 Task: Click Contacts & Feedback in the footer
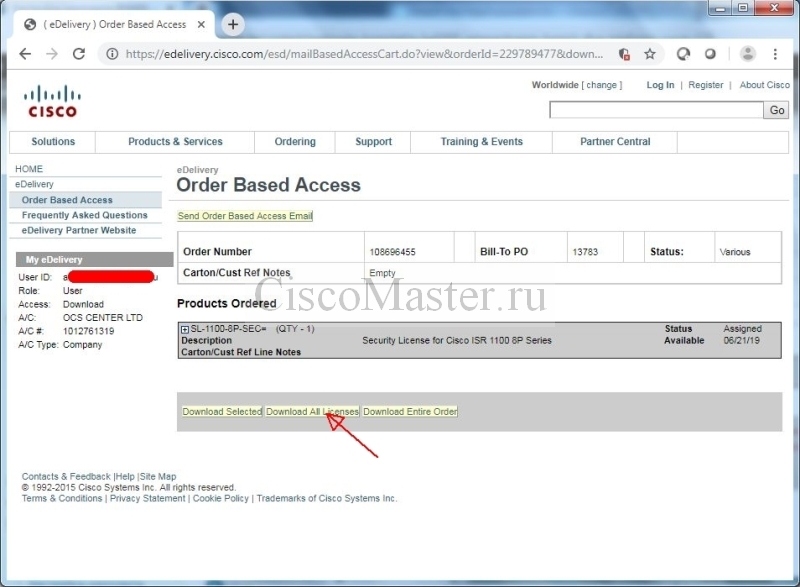66,476
